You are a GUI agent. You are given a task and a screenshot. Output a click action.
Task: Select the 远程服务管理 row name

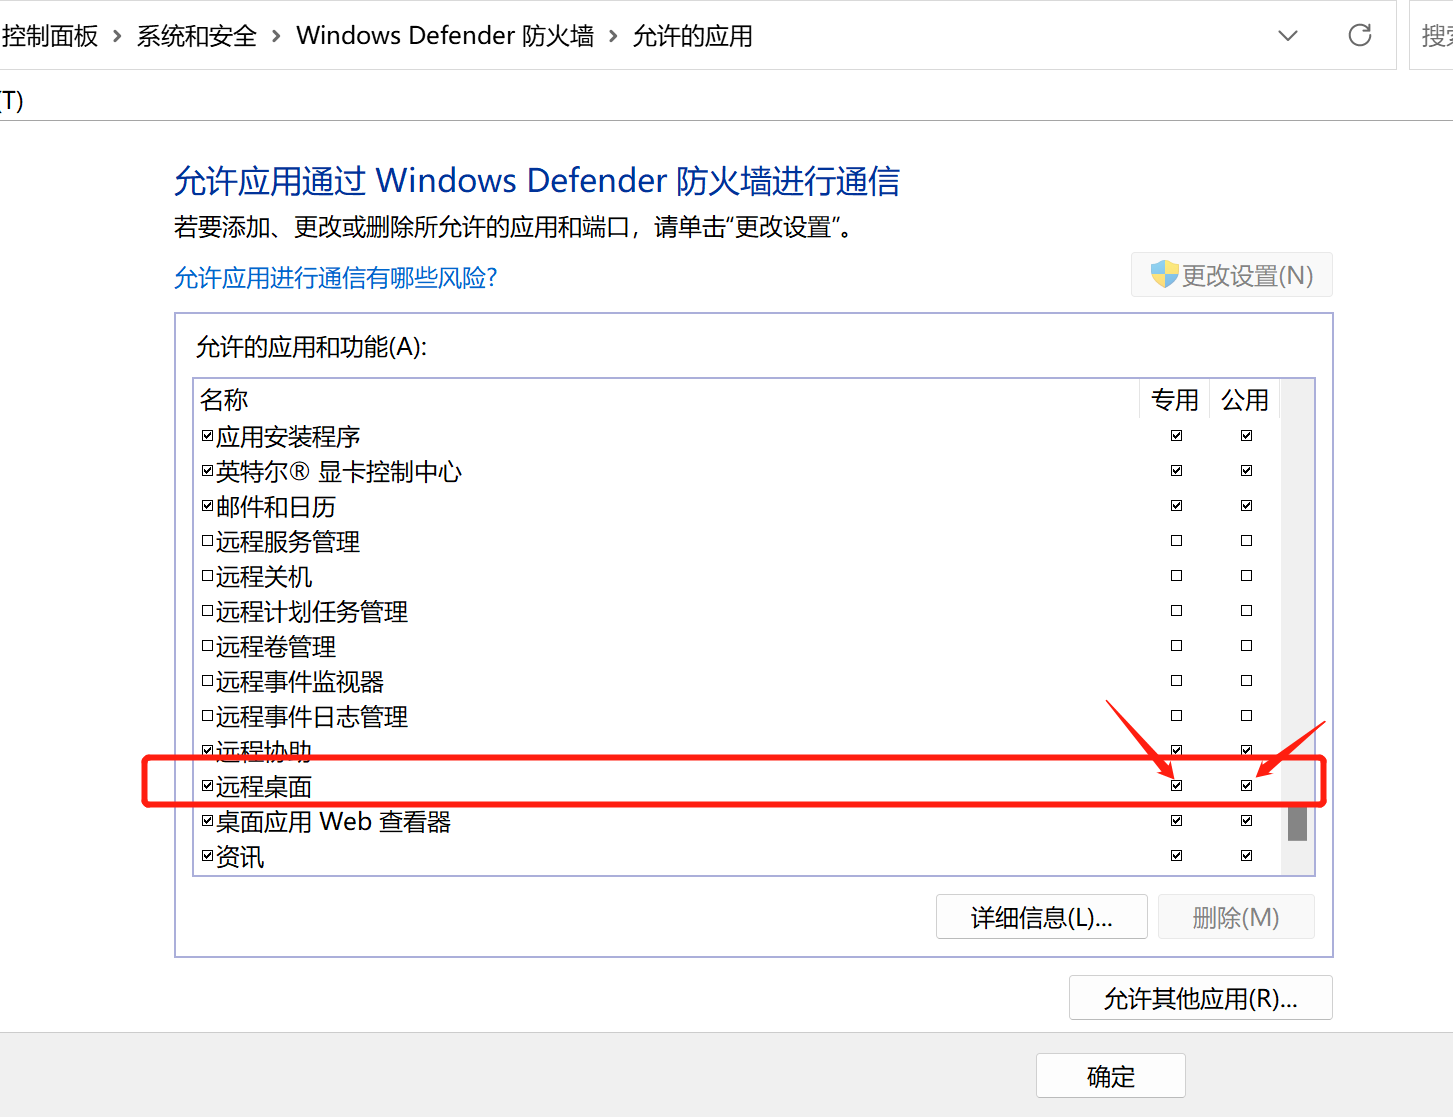click(288, 542)
